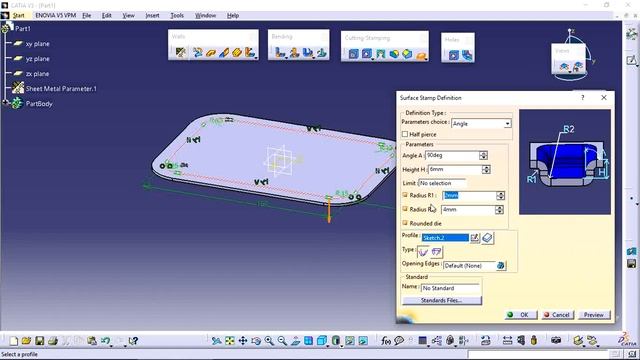Viewport: 640px width, 360px height.
Task: Click the camera Capture icon in bottom toolbar
Action: (x=556, y=340)
